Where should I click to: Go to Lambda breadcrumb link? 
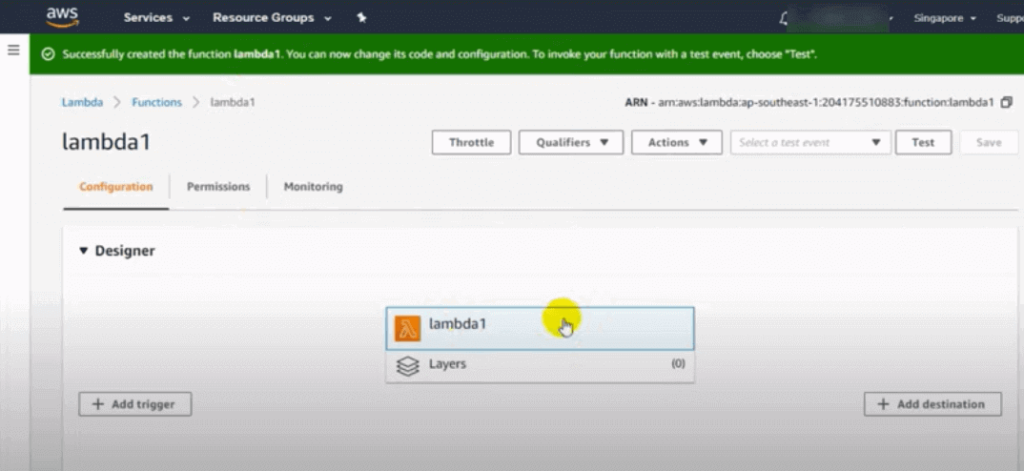82,103
